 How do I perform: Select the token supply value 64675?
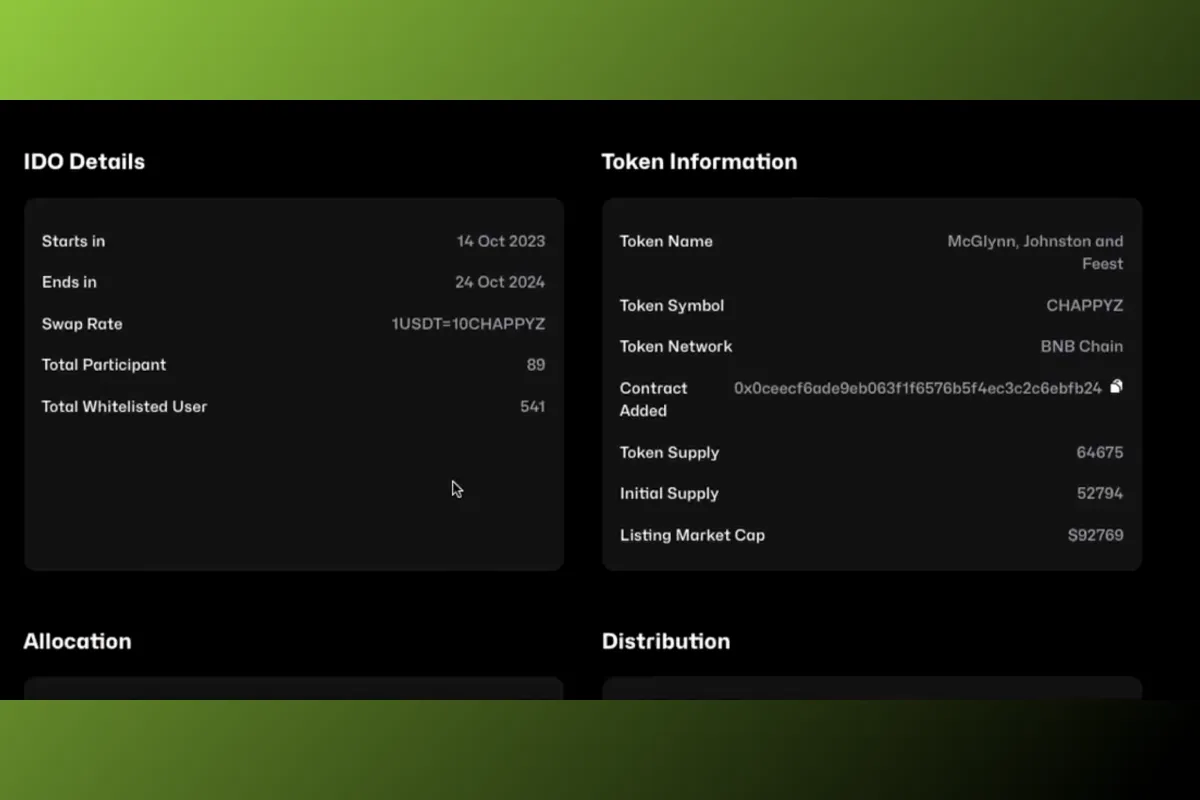click(1100, 452)
